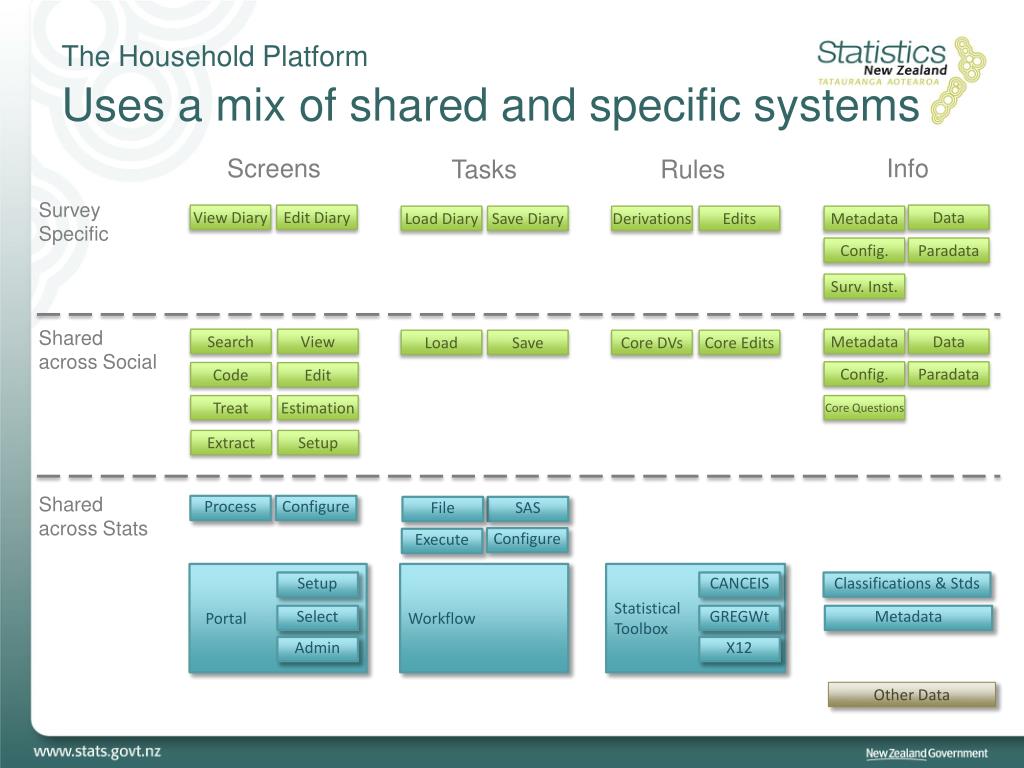The image size is (1024, 768).
Task: Choose the Core Edits box
Action: pos(739,343)
